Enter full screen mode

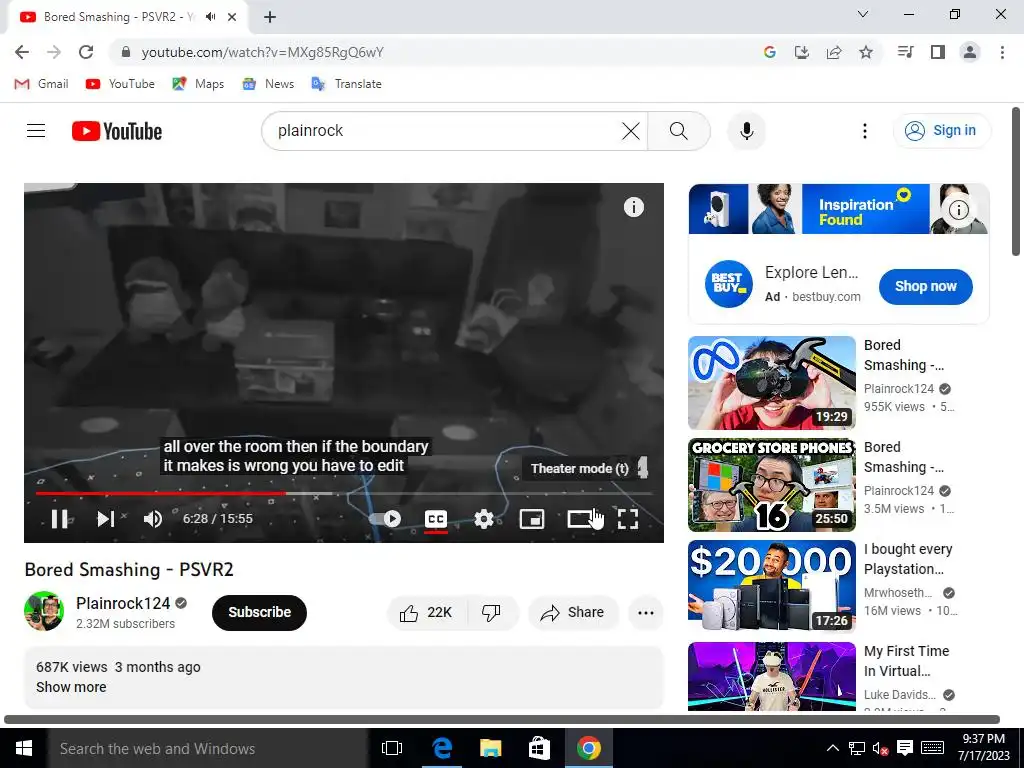point(628,519)
